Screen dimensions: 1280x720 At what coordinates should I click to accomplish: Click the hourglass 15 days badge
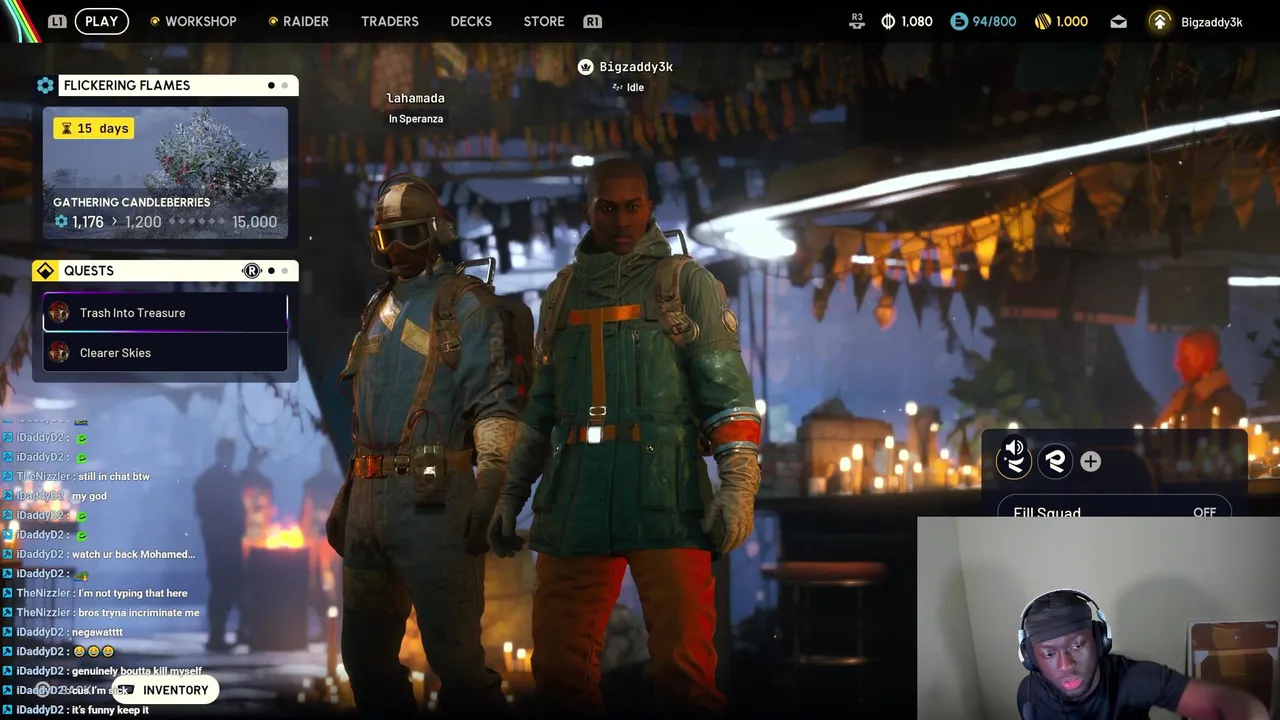point(93,128)
